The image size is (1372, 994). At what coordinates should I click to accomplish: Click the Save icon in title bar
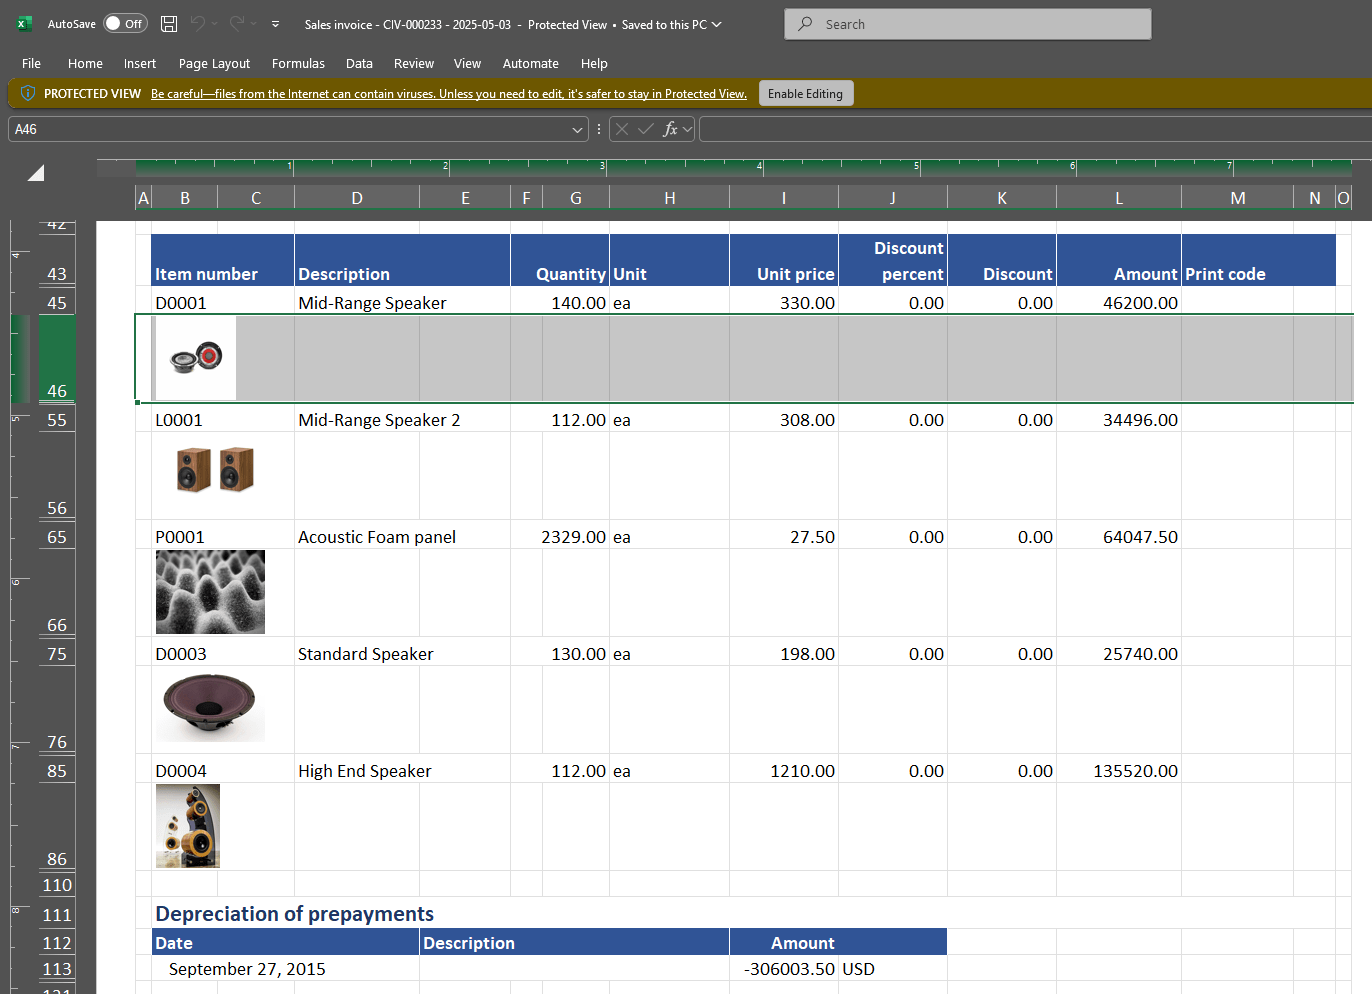pyautogui.click(x=169, y=24)
